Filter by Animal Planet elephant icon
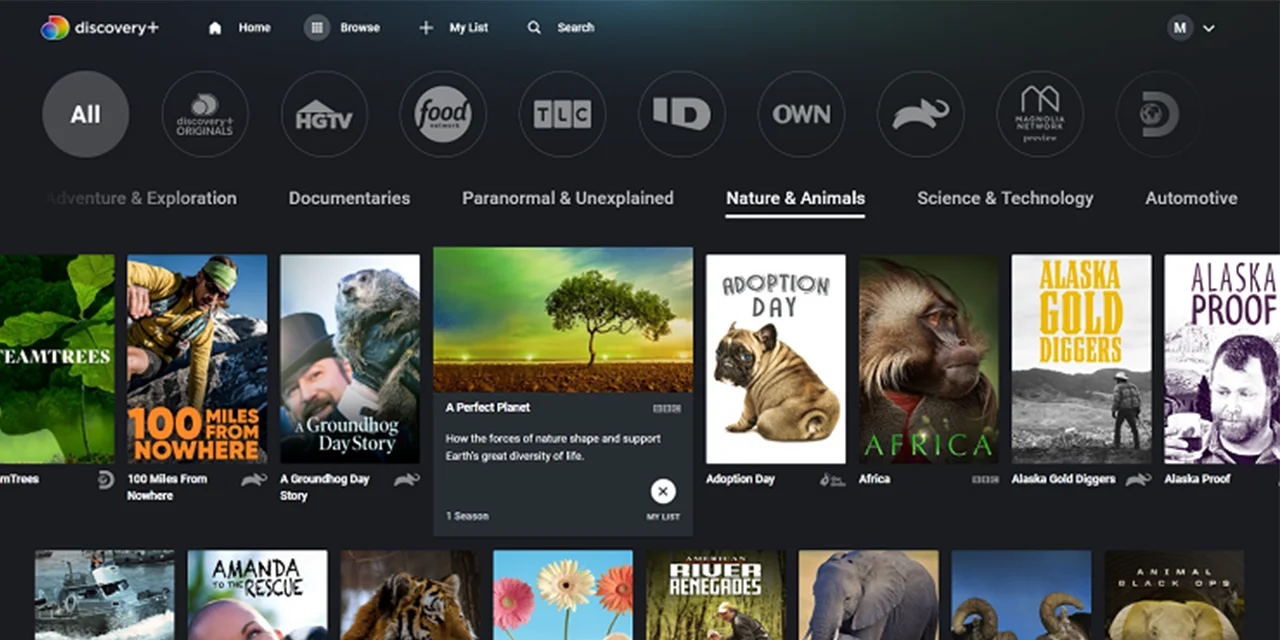Image resolution: width=1280 pixels, height=640 pixels. coord(921,114)
